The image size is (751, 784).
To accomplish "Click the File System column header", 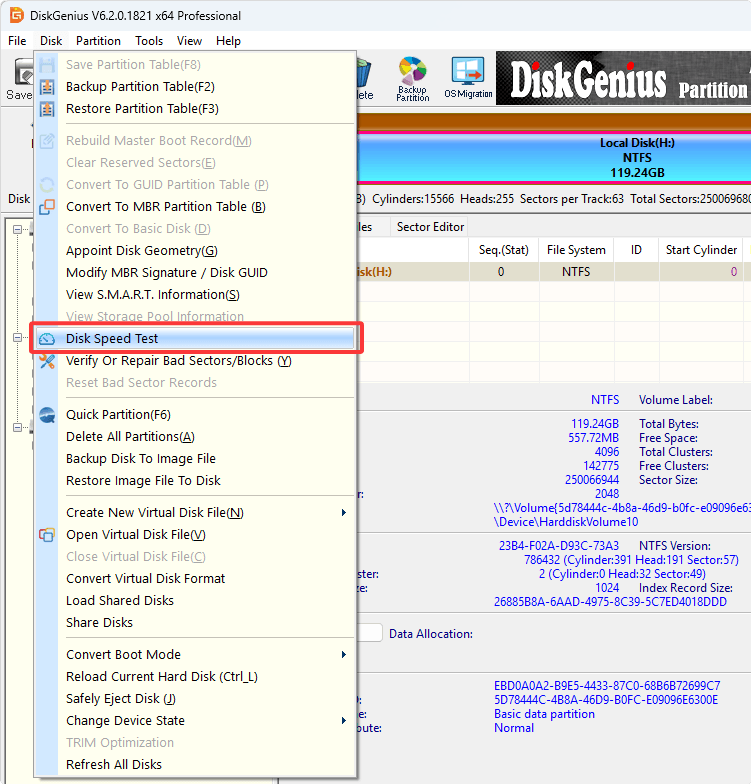I will pyautogui.click(x=576, y=250).
